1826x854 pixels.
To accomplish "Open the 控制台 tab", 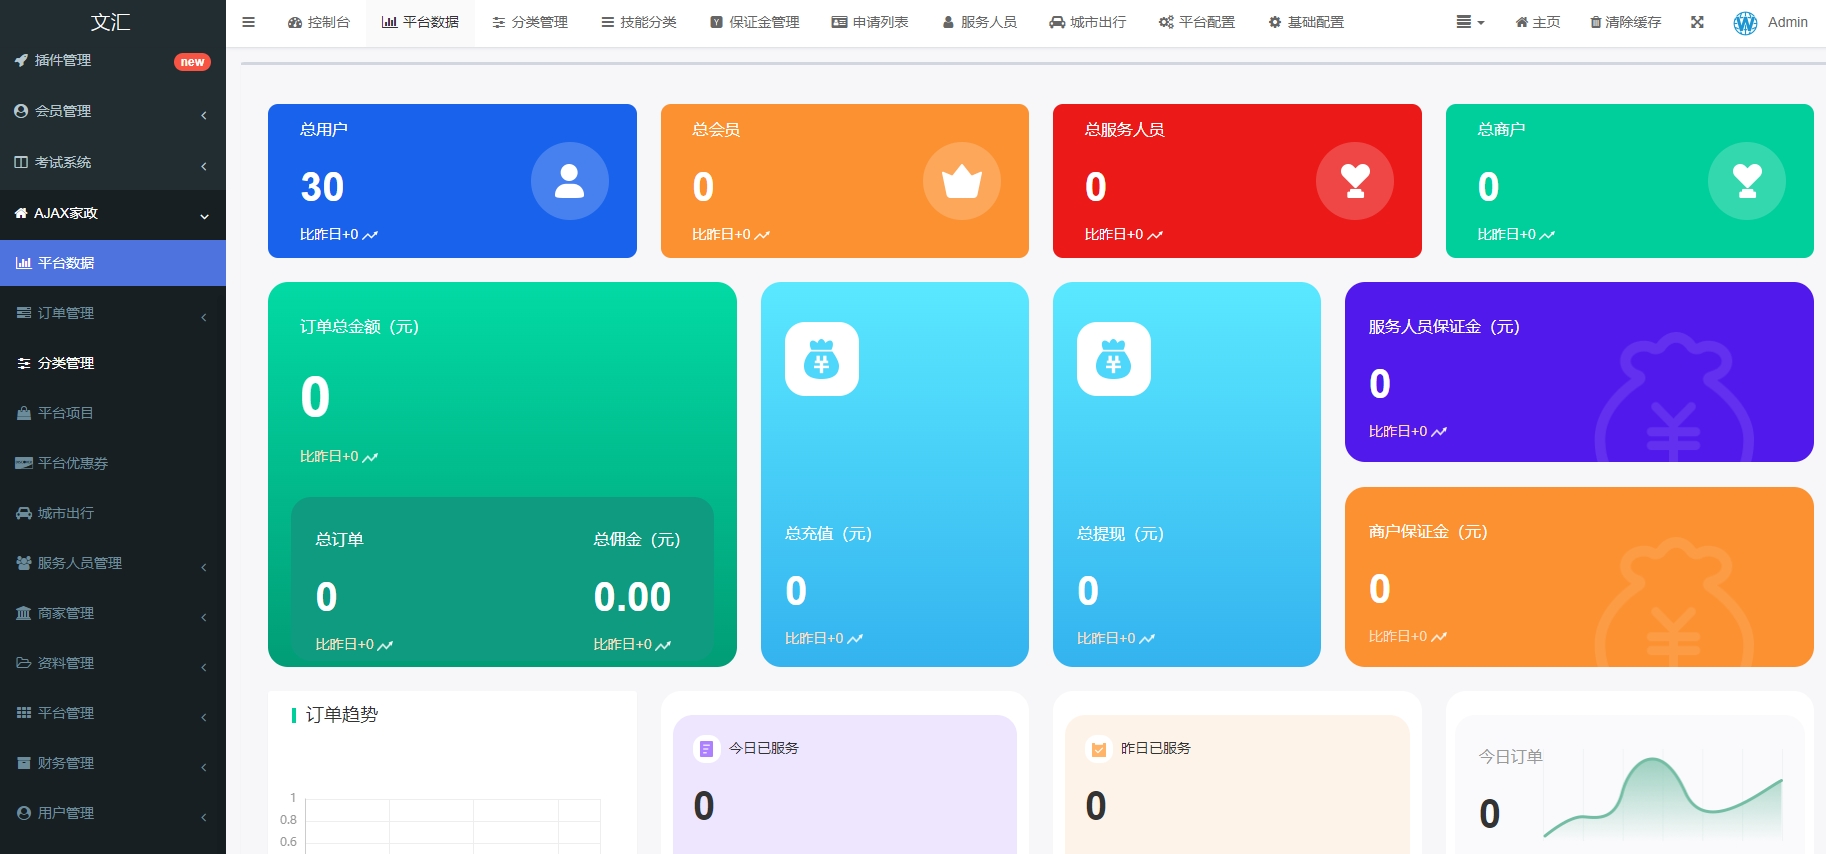I will 319,22.
